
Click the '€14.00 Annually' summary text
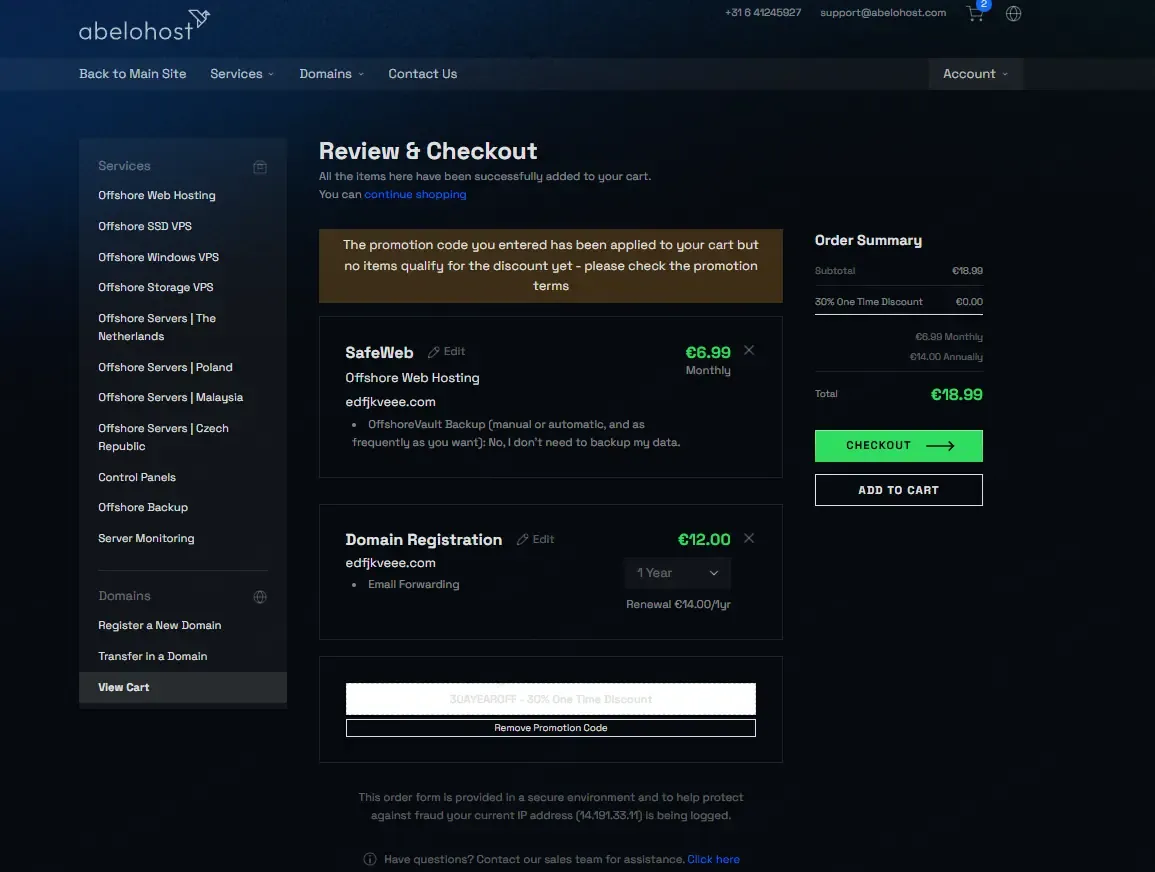pyautogui.click(x=947, y=356)
